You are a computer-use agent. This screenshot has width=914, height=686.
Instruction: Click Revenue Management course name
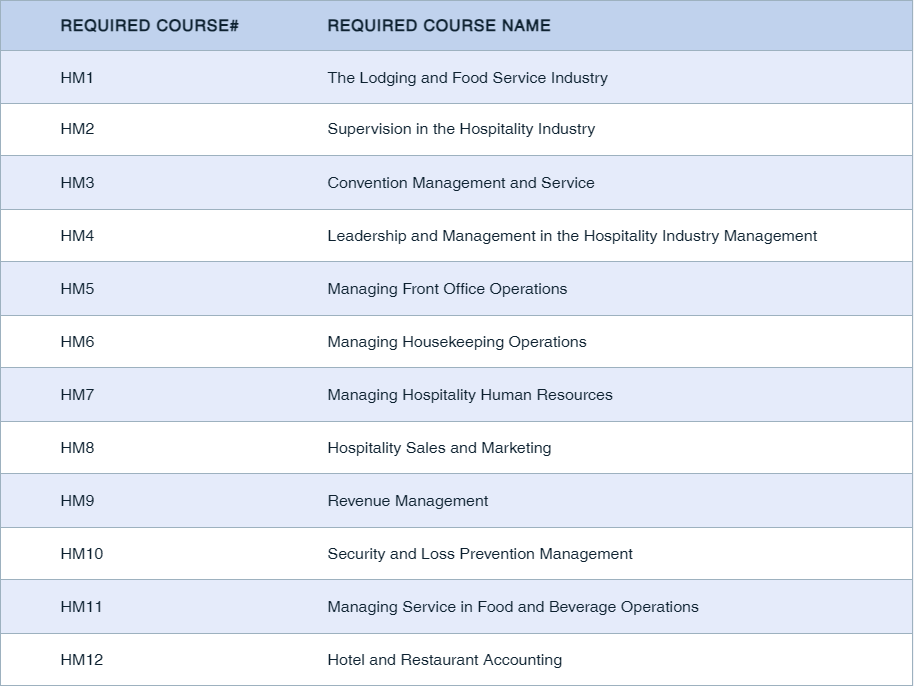408,501
